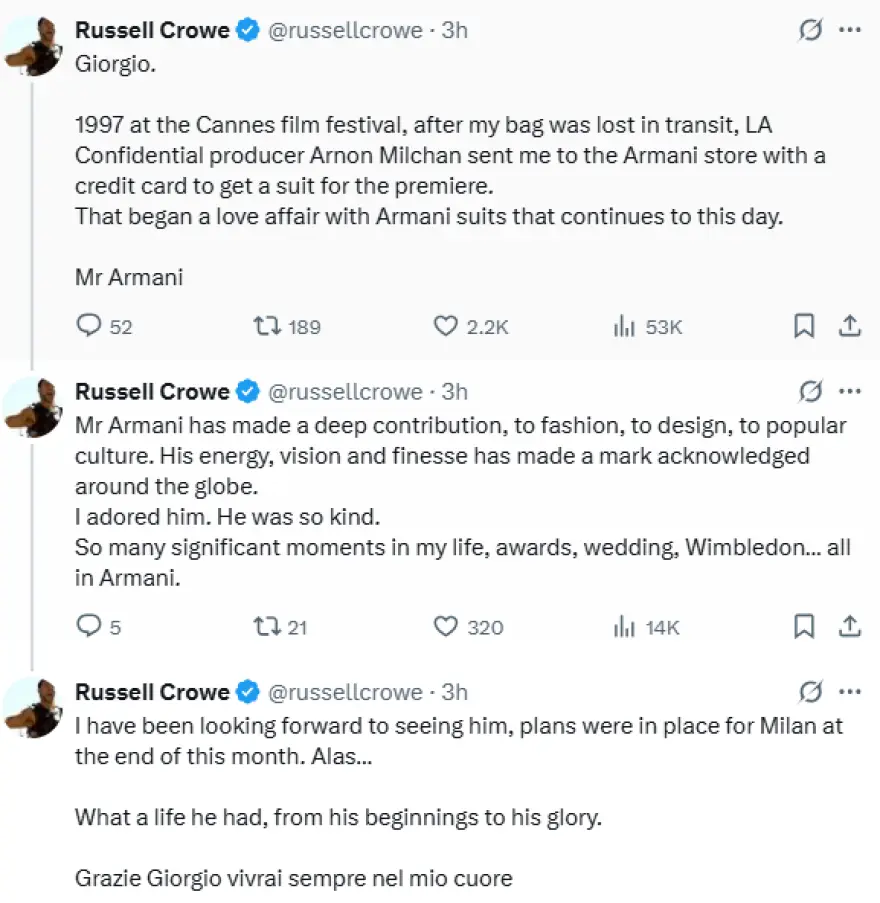Bookmark the second tweet about Wimbledon
This screenshot has width=880, height=903.
coord(804,626)
